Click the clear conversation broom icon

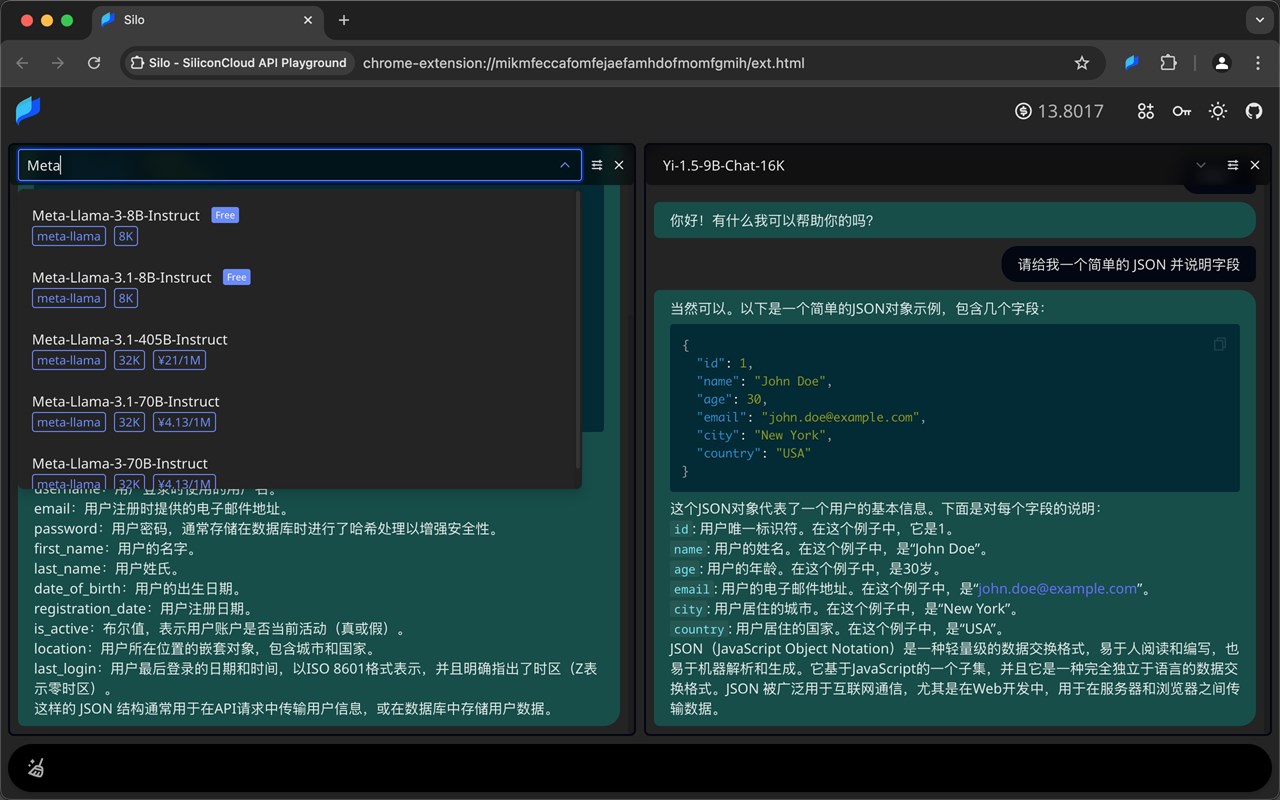point(36,768)
